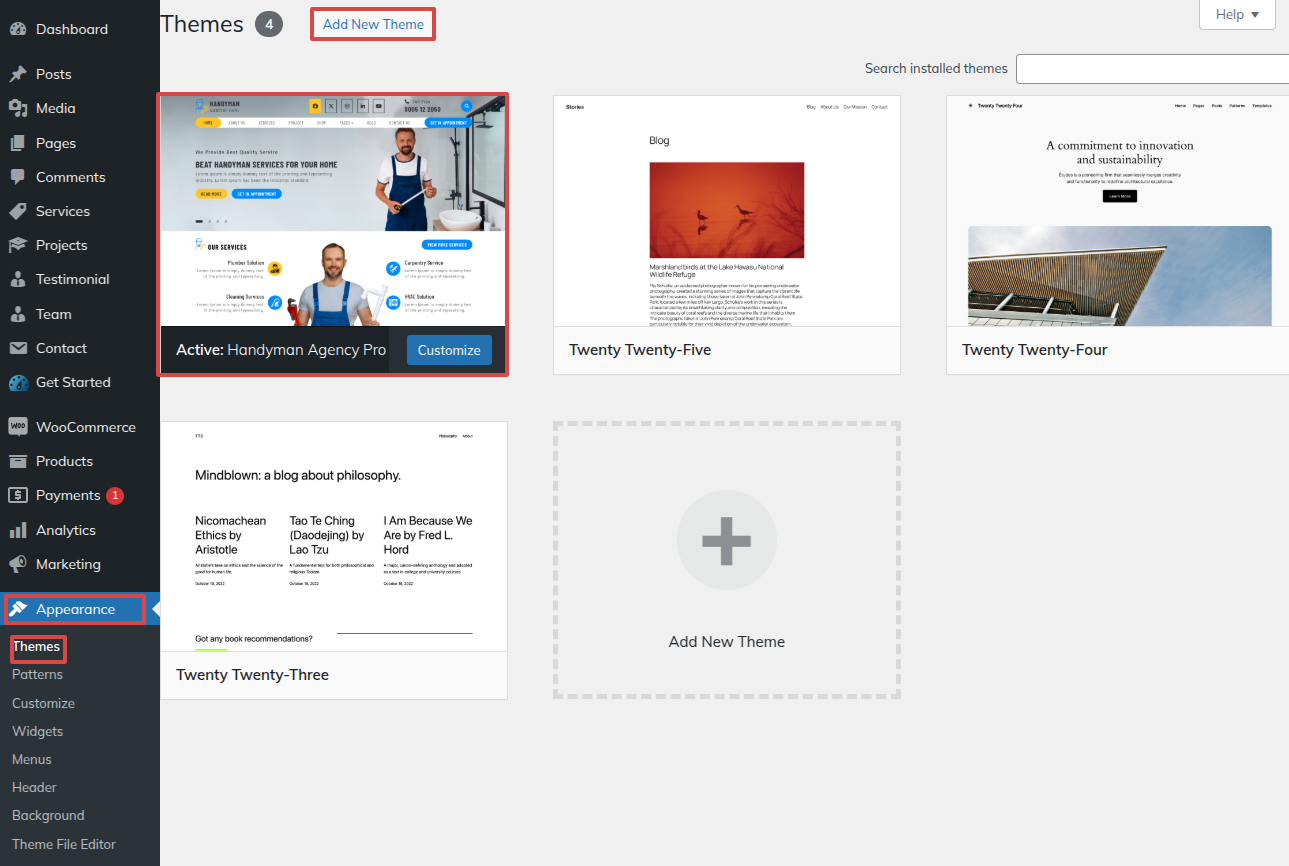
Task: Click the Team person icon
Action: 17,314
